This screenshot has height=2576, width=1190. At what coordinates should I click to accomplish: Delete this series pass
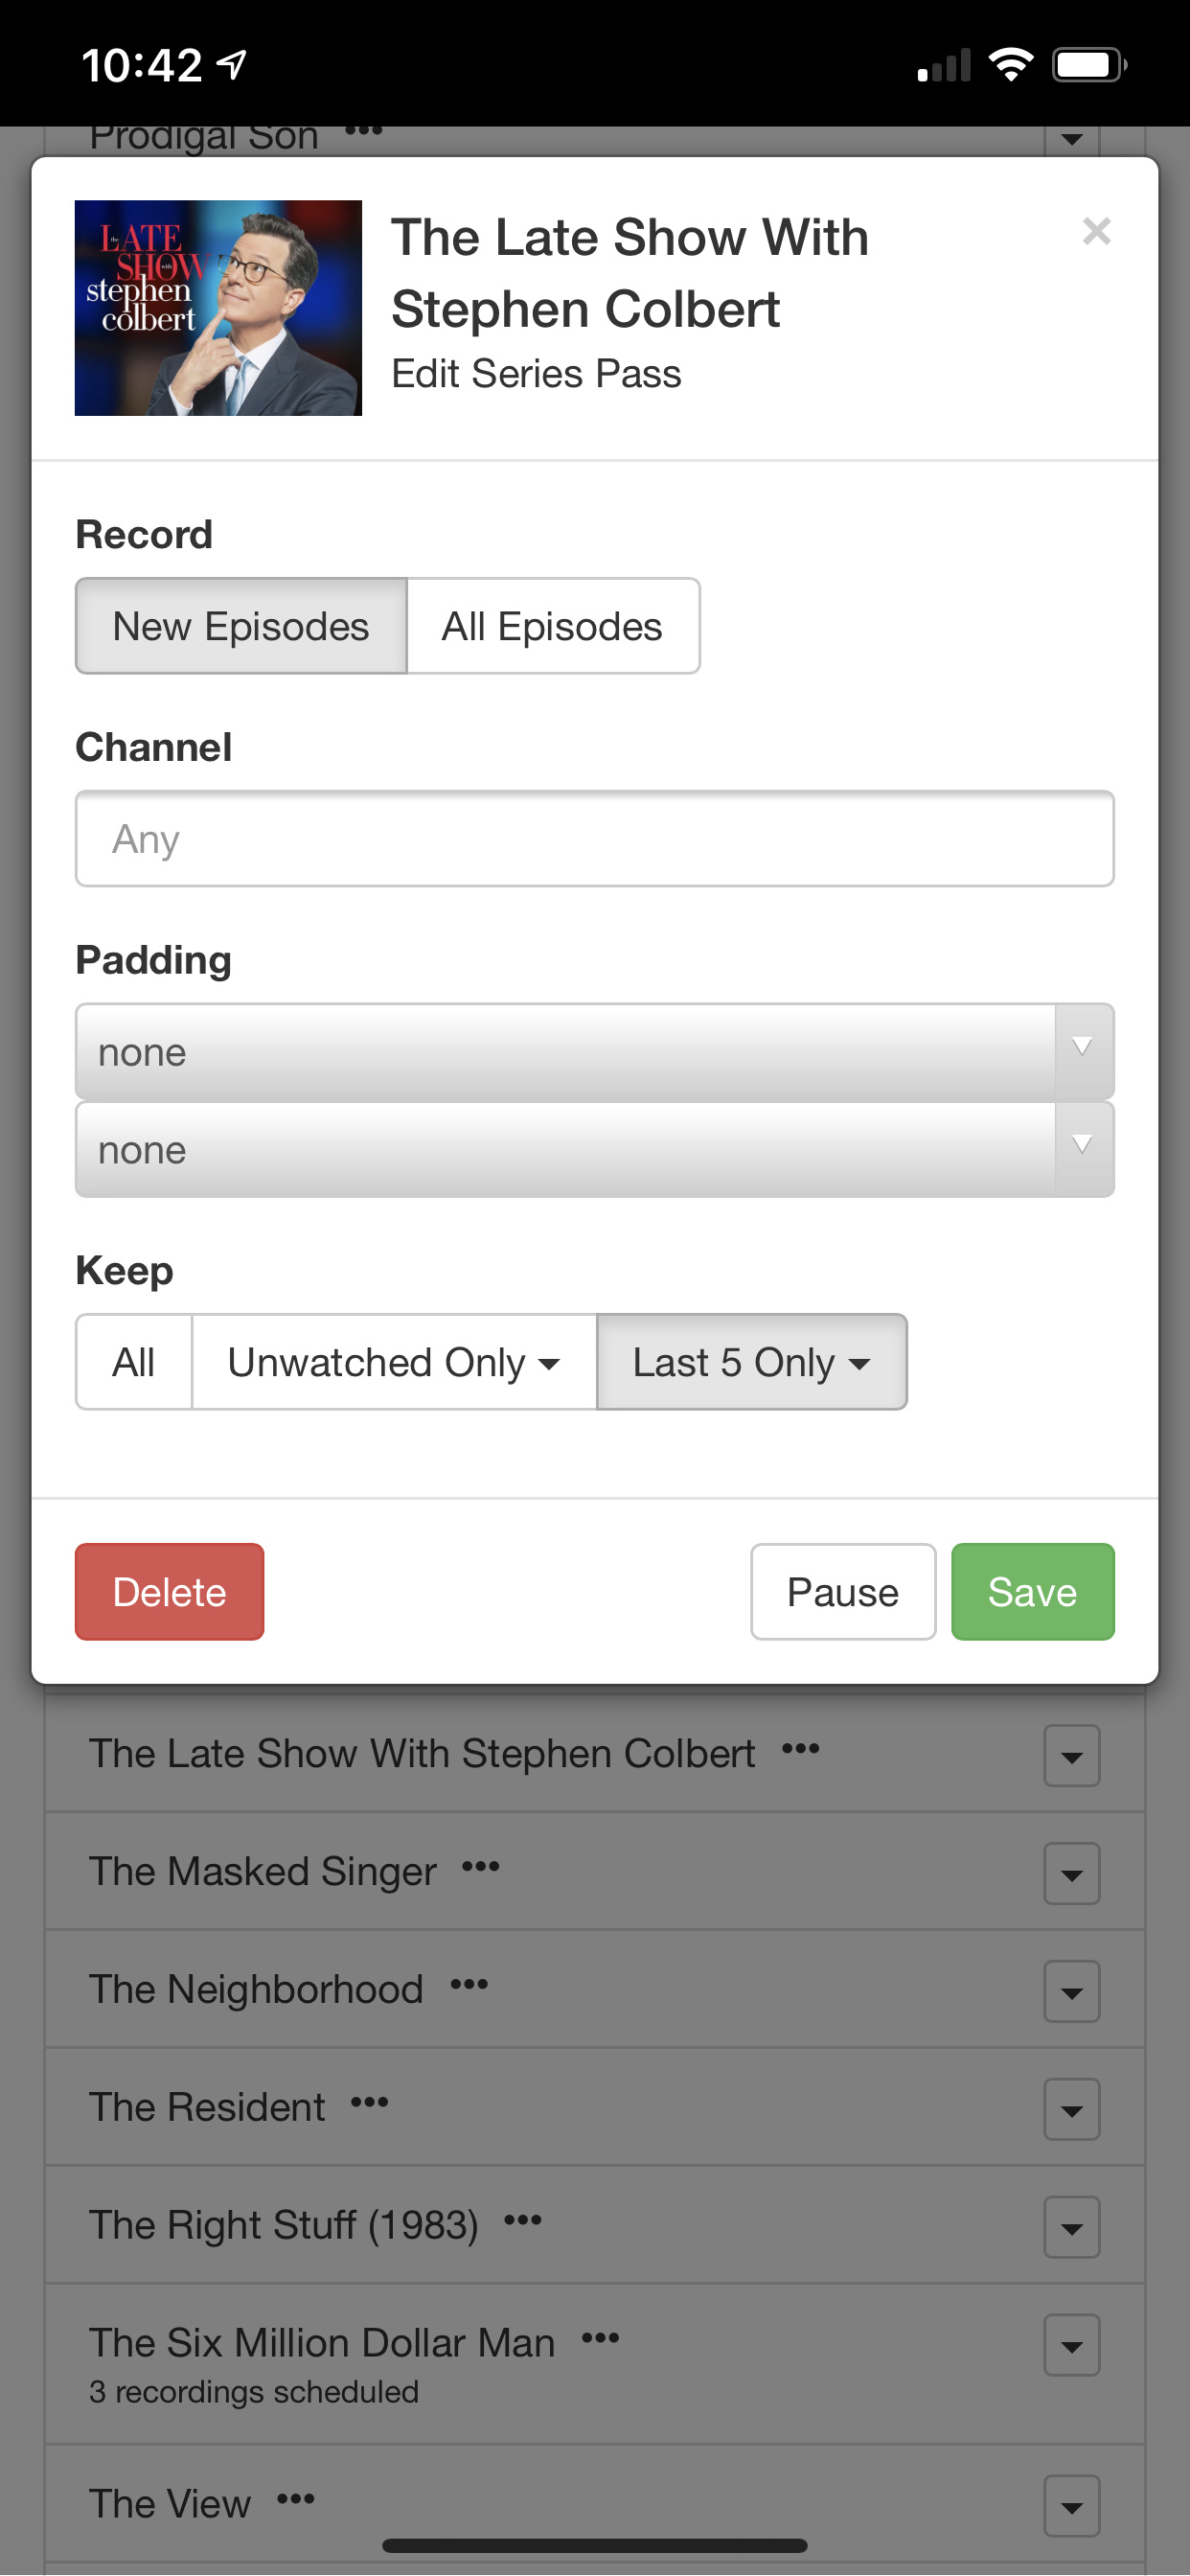point(169,1592)
